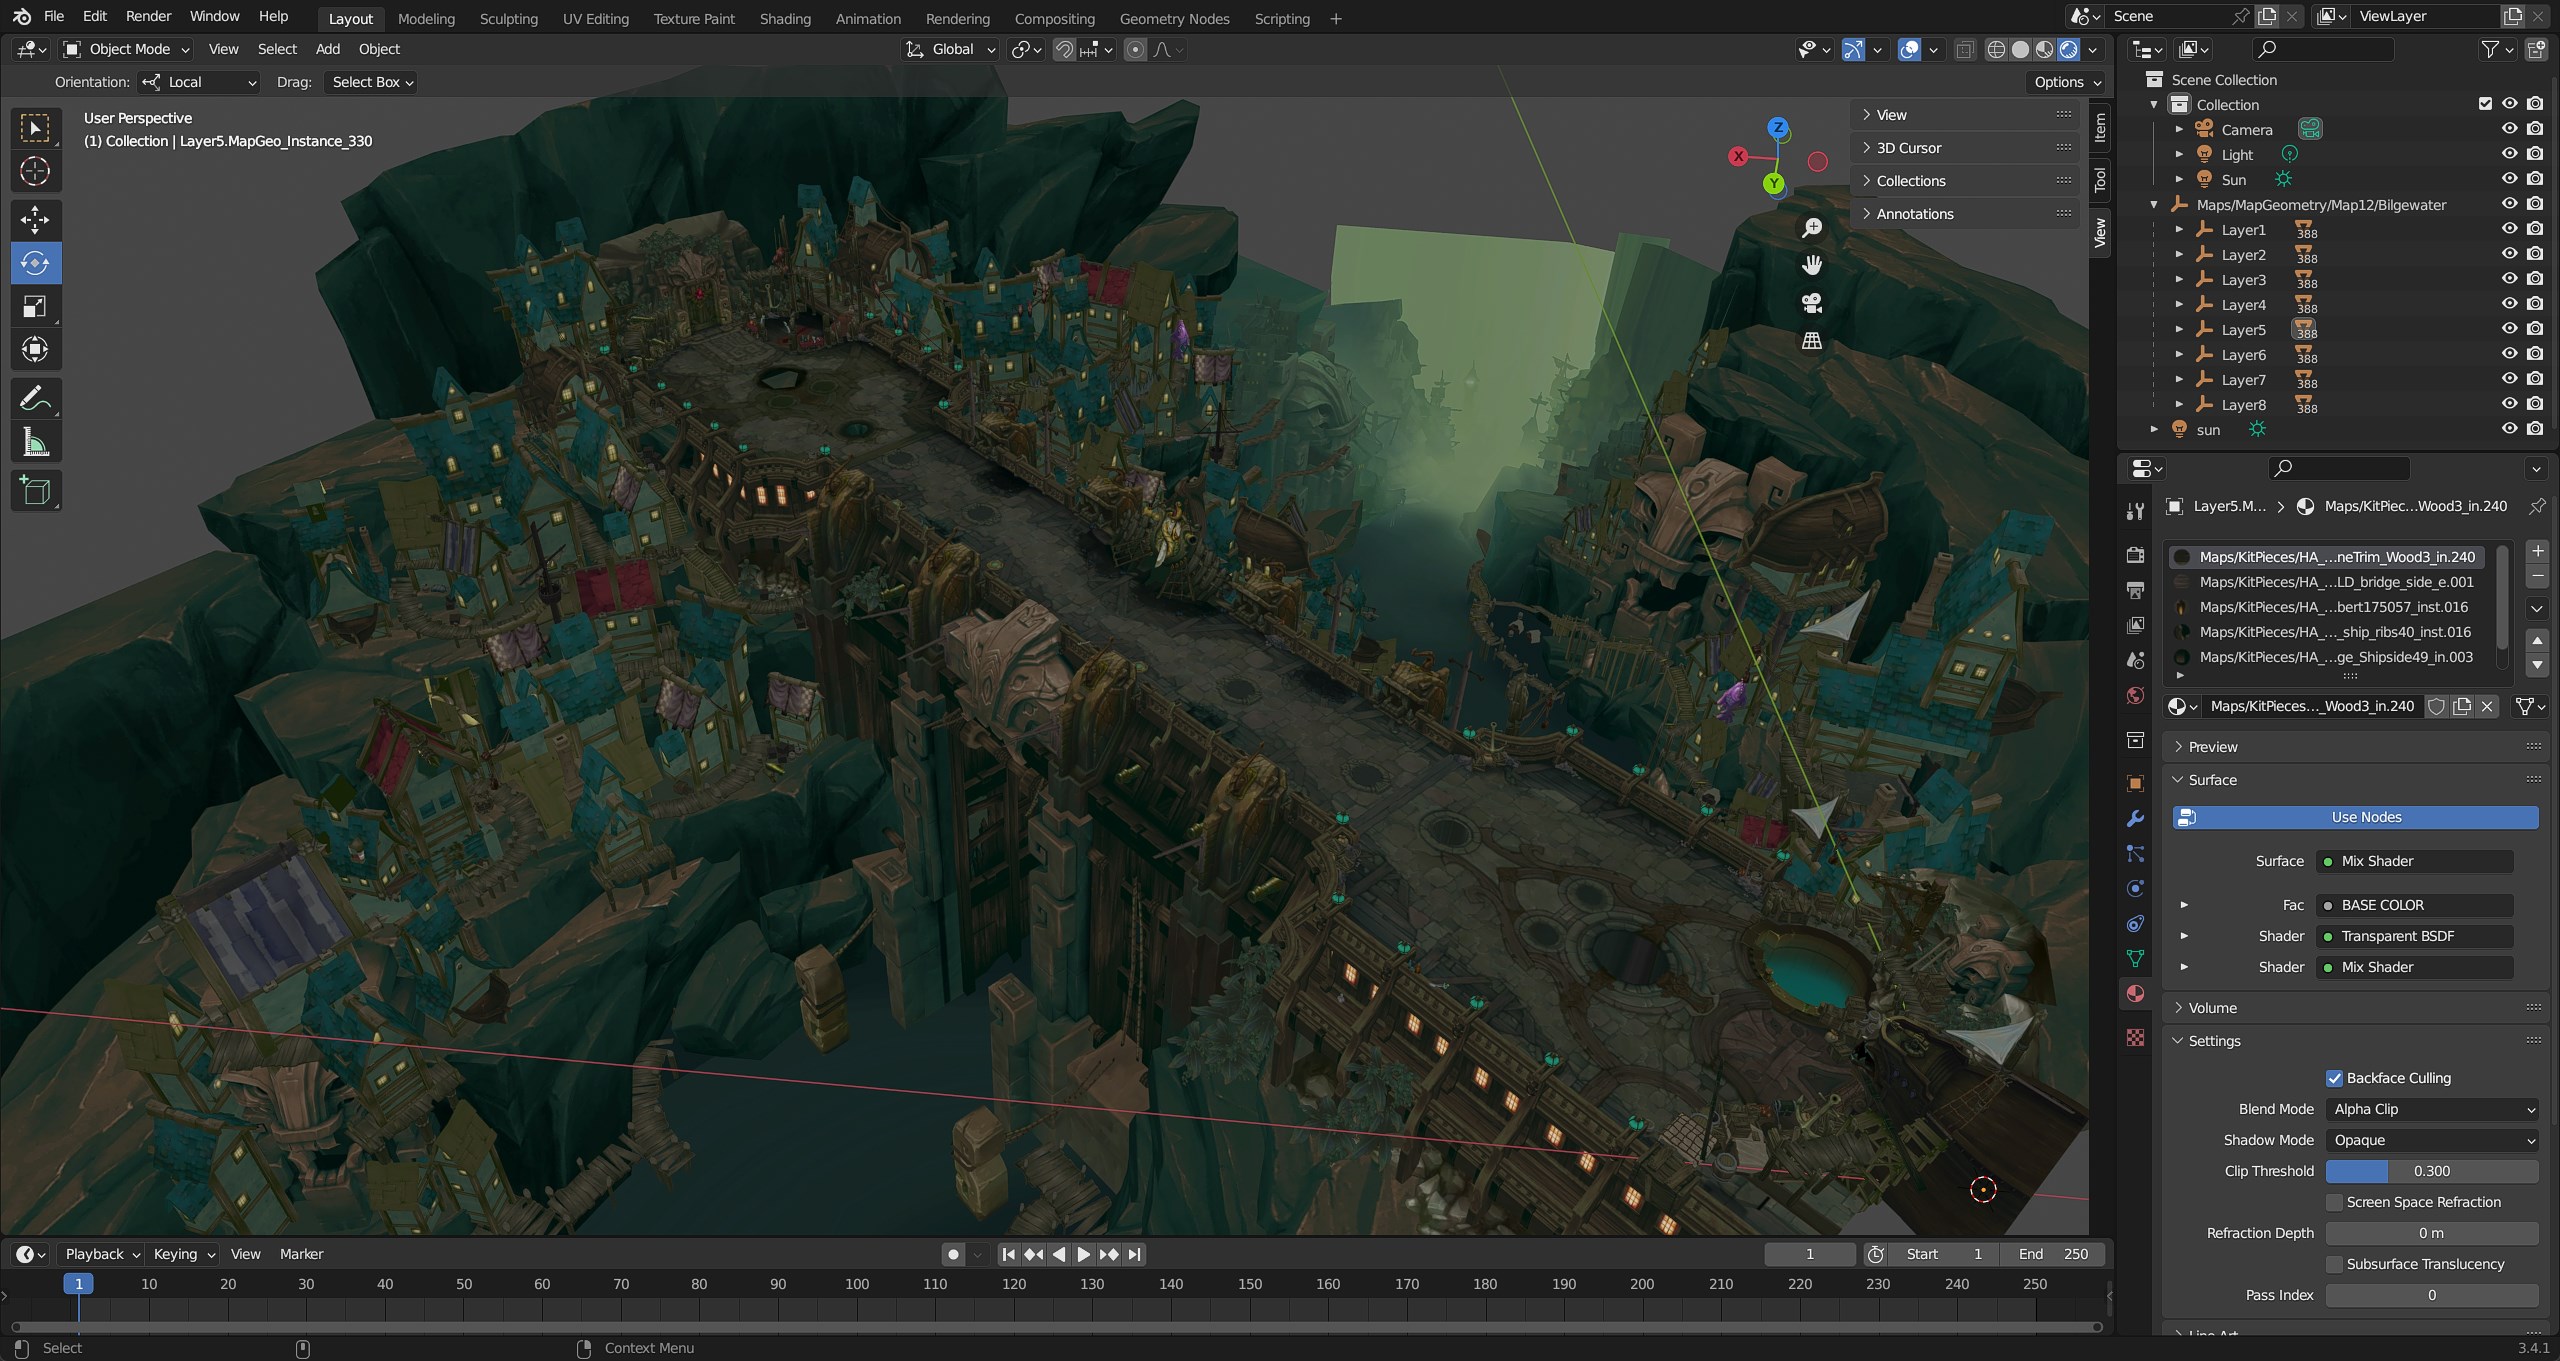The image size is (2560, 1361).
Task: Select the Measure tool
Action: pos(35,442)
